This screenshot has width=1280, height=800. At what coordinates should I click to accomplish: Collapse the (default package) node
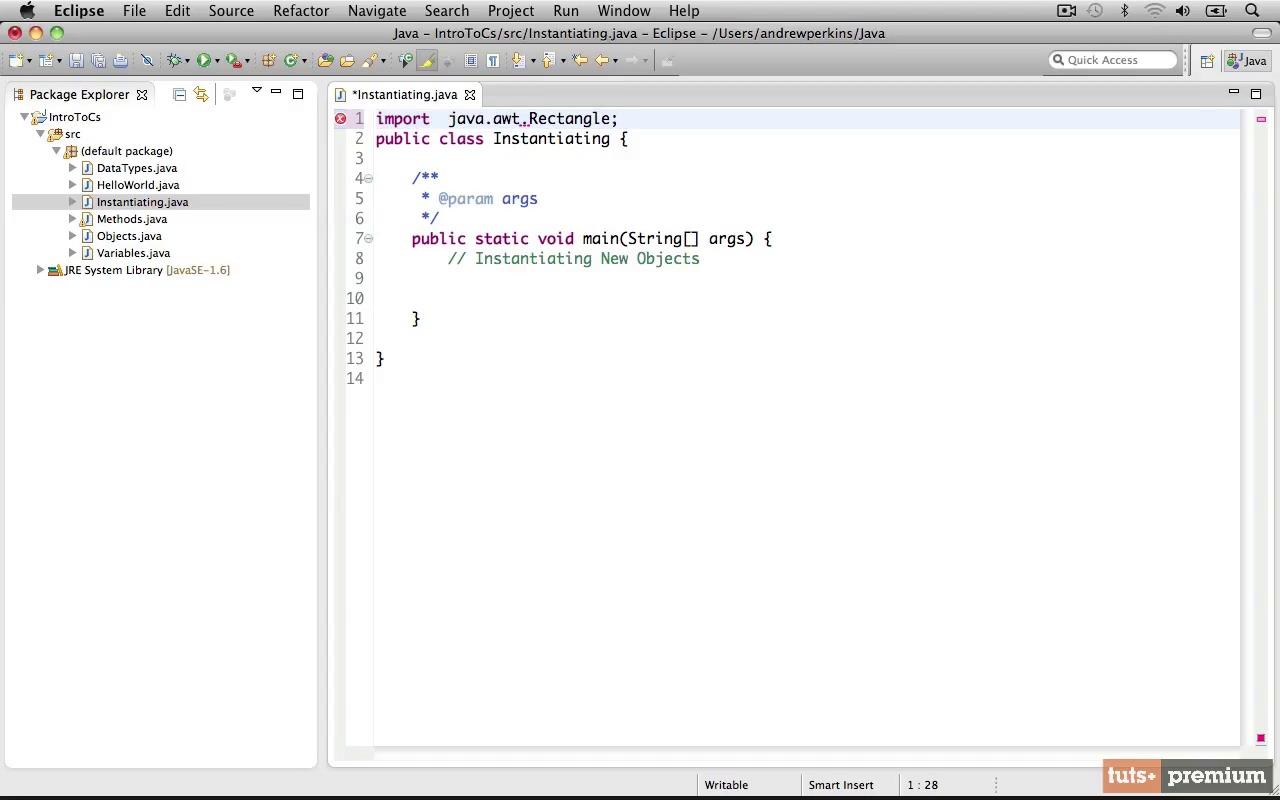[56, 151]
